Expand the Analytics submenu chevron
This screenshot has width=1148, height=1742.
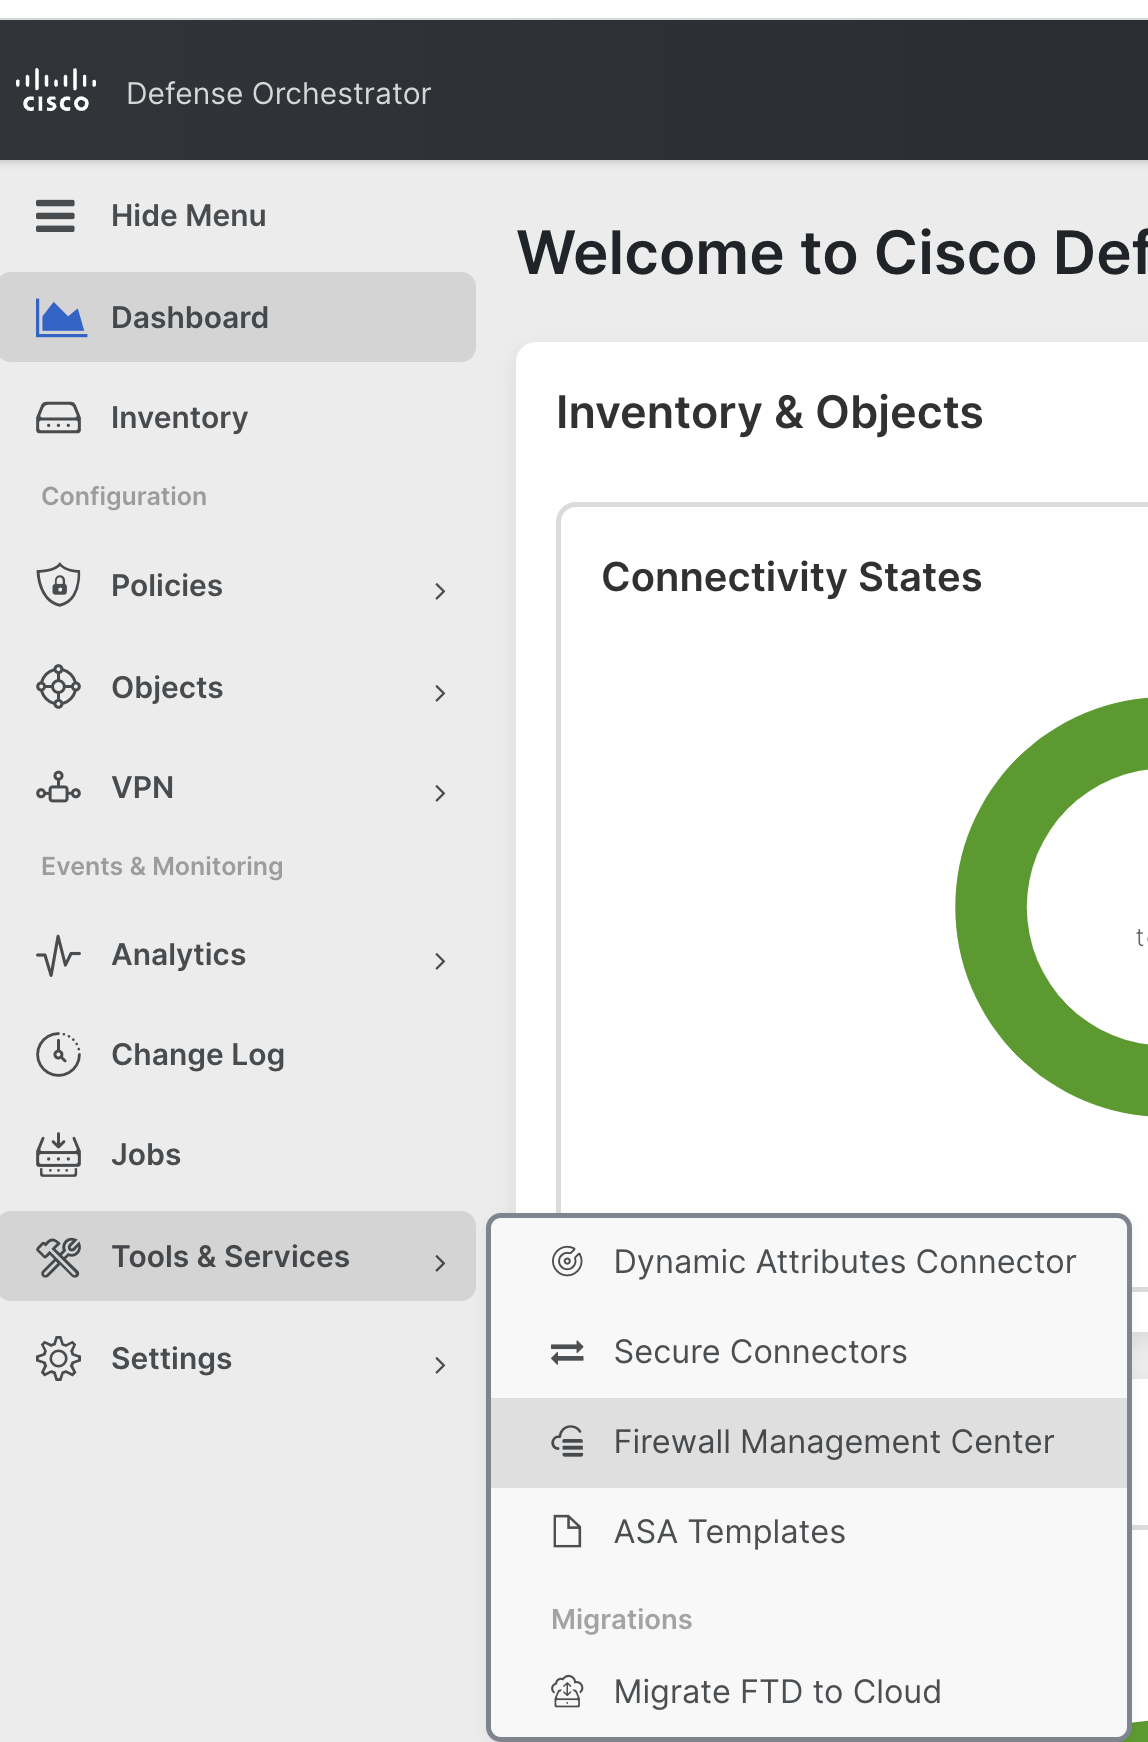click(440, 961)
